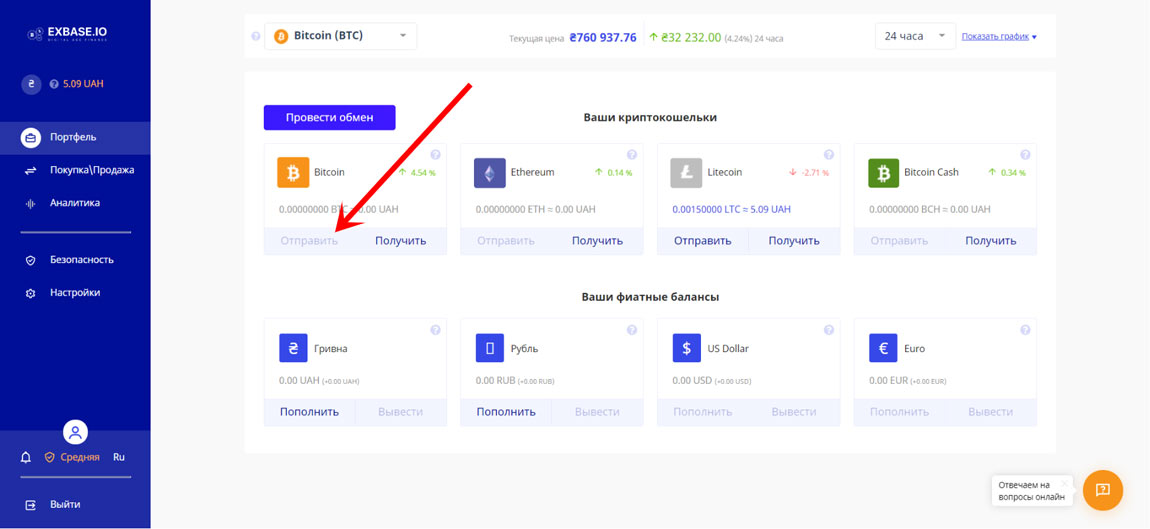Click the orange Bitcoin wallet icon

coord(293,172)
